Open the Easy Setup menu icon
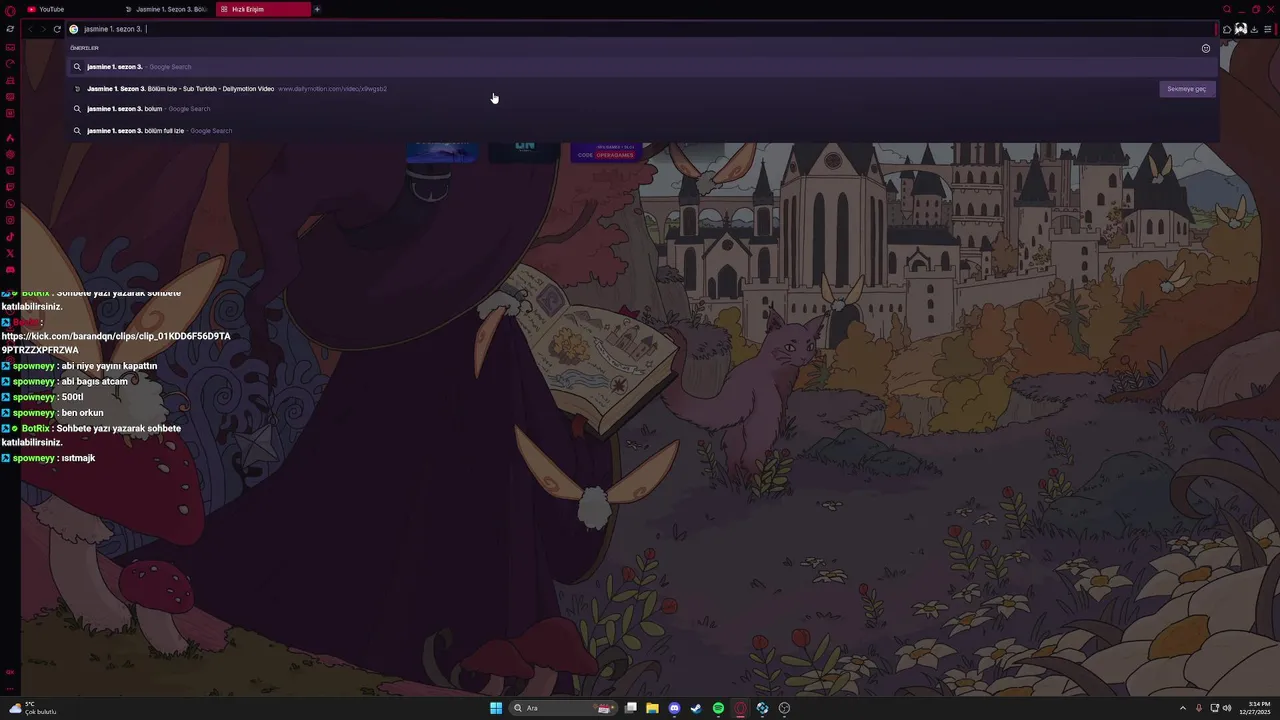 pos(1268,29)
